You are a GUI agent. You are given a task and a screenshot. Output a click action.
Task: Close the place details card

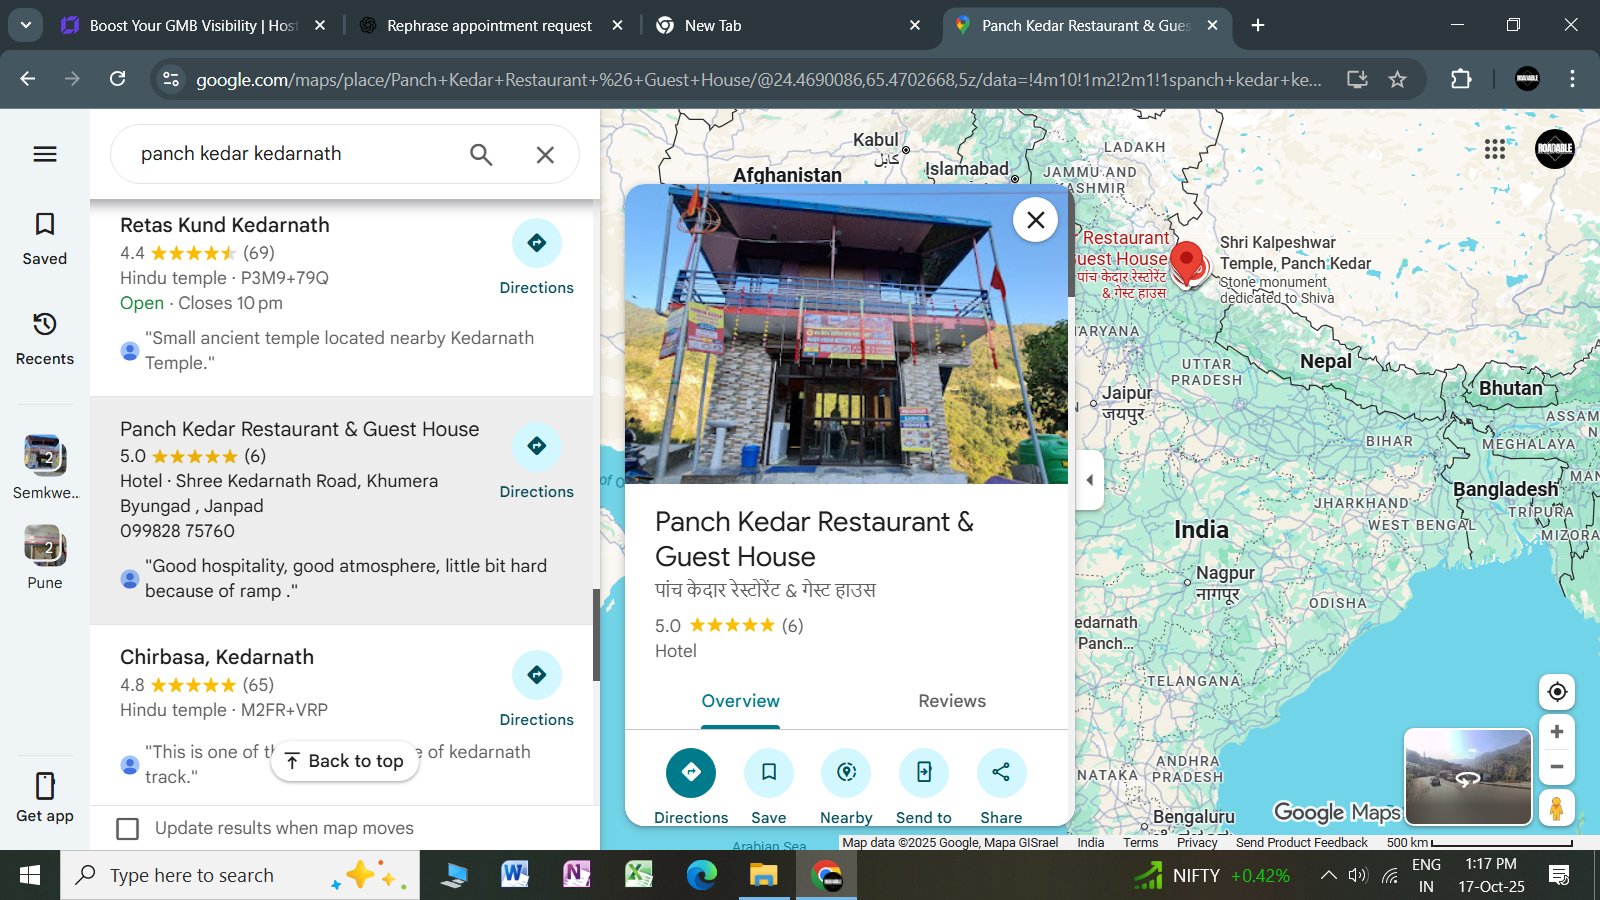tap(1036, 220)
